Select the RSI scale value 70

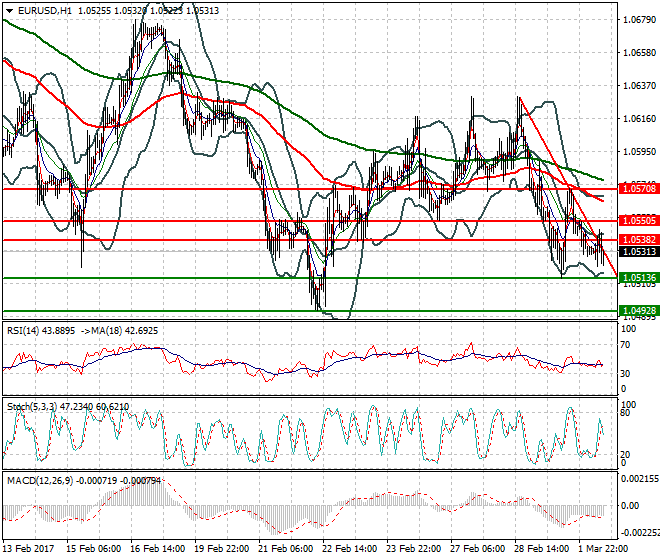pos(626,345)
